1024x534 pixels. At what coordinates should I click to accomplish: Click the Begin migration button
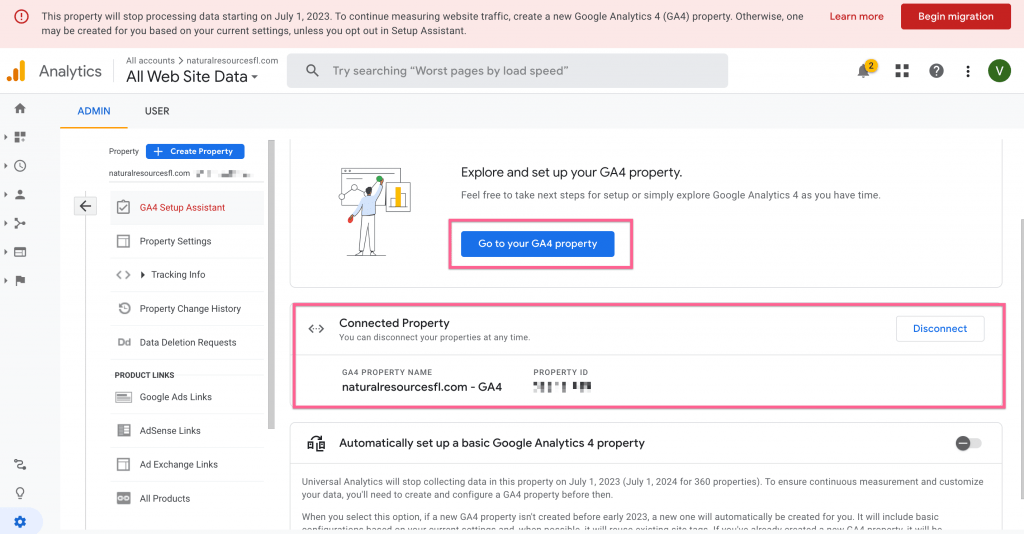pos(955,16)
